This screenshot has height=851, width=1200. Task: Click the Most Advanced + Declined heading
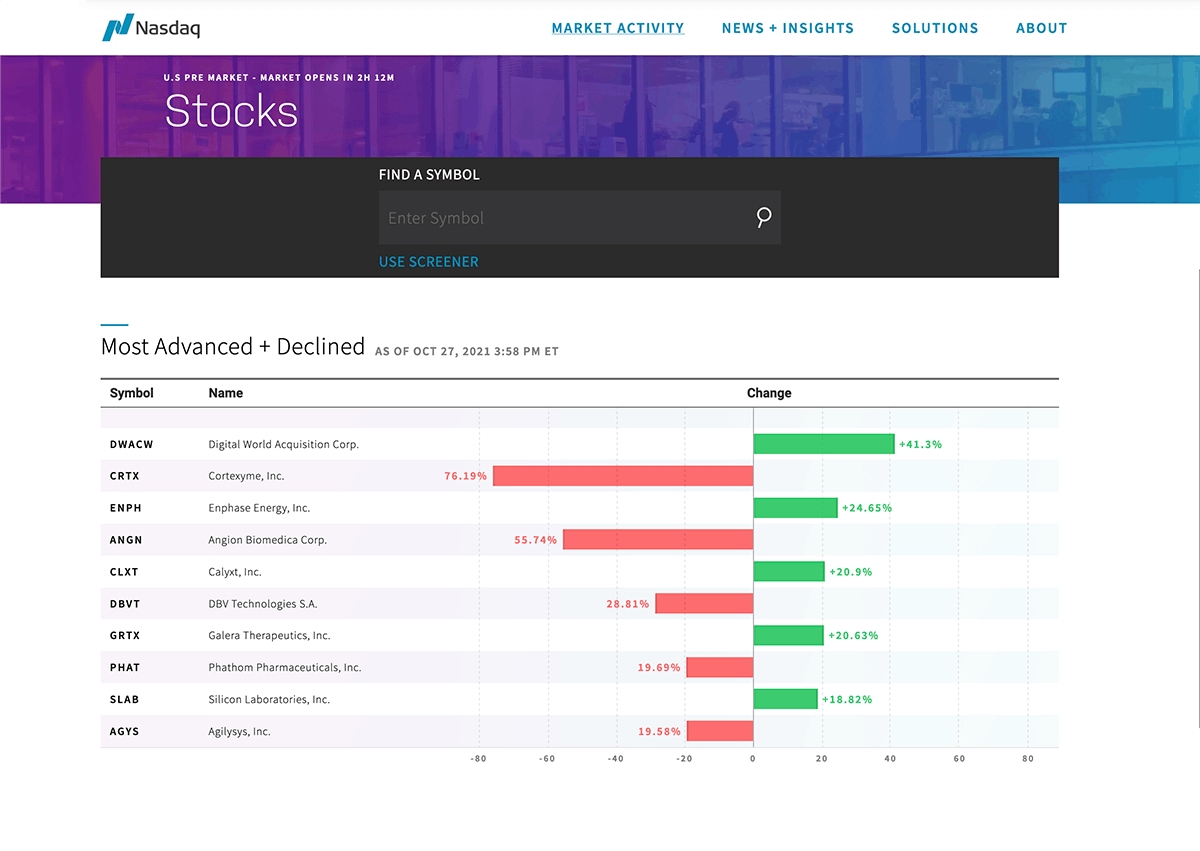[233, 347]
